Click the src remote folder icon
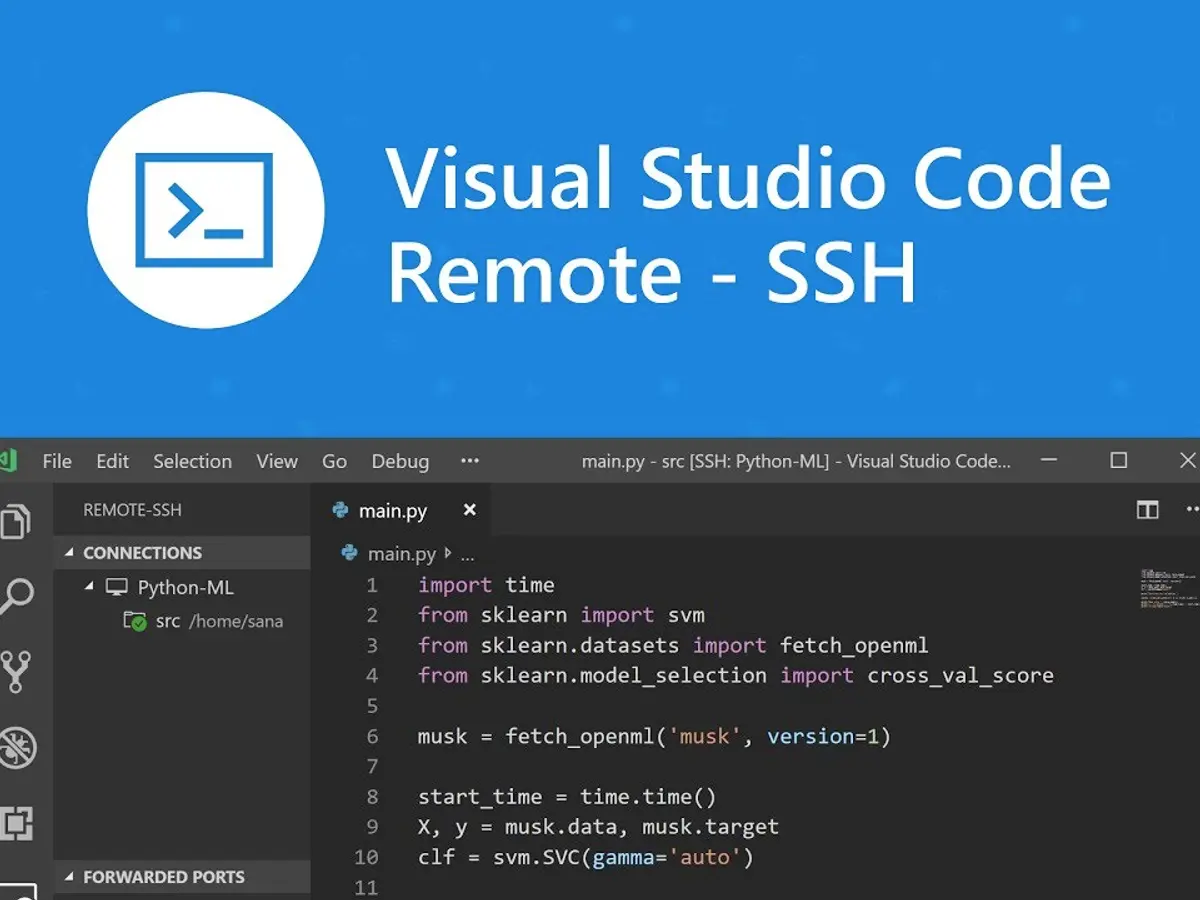The width and height of the screenshot is (1200, 900). (135, 621)
